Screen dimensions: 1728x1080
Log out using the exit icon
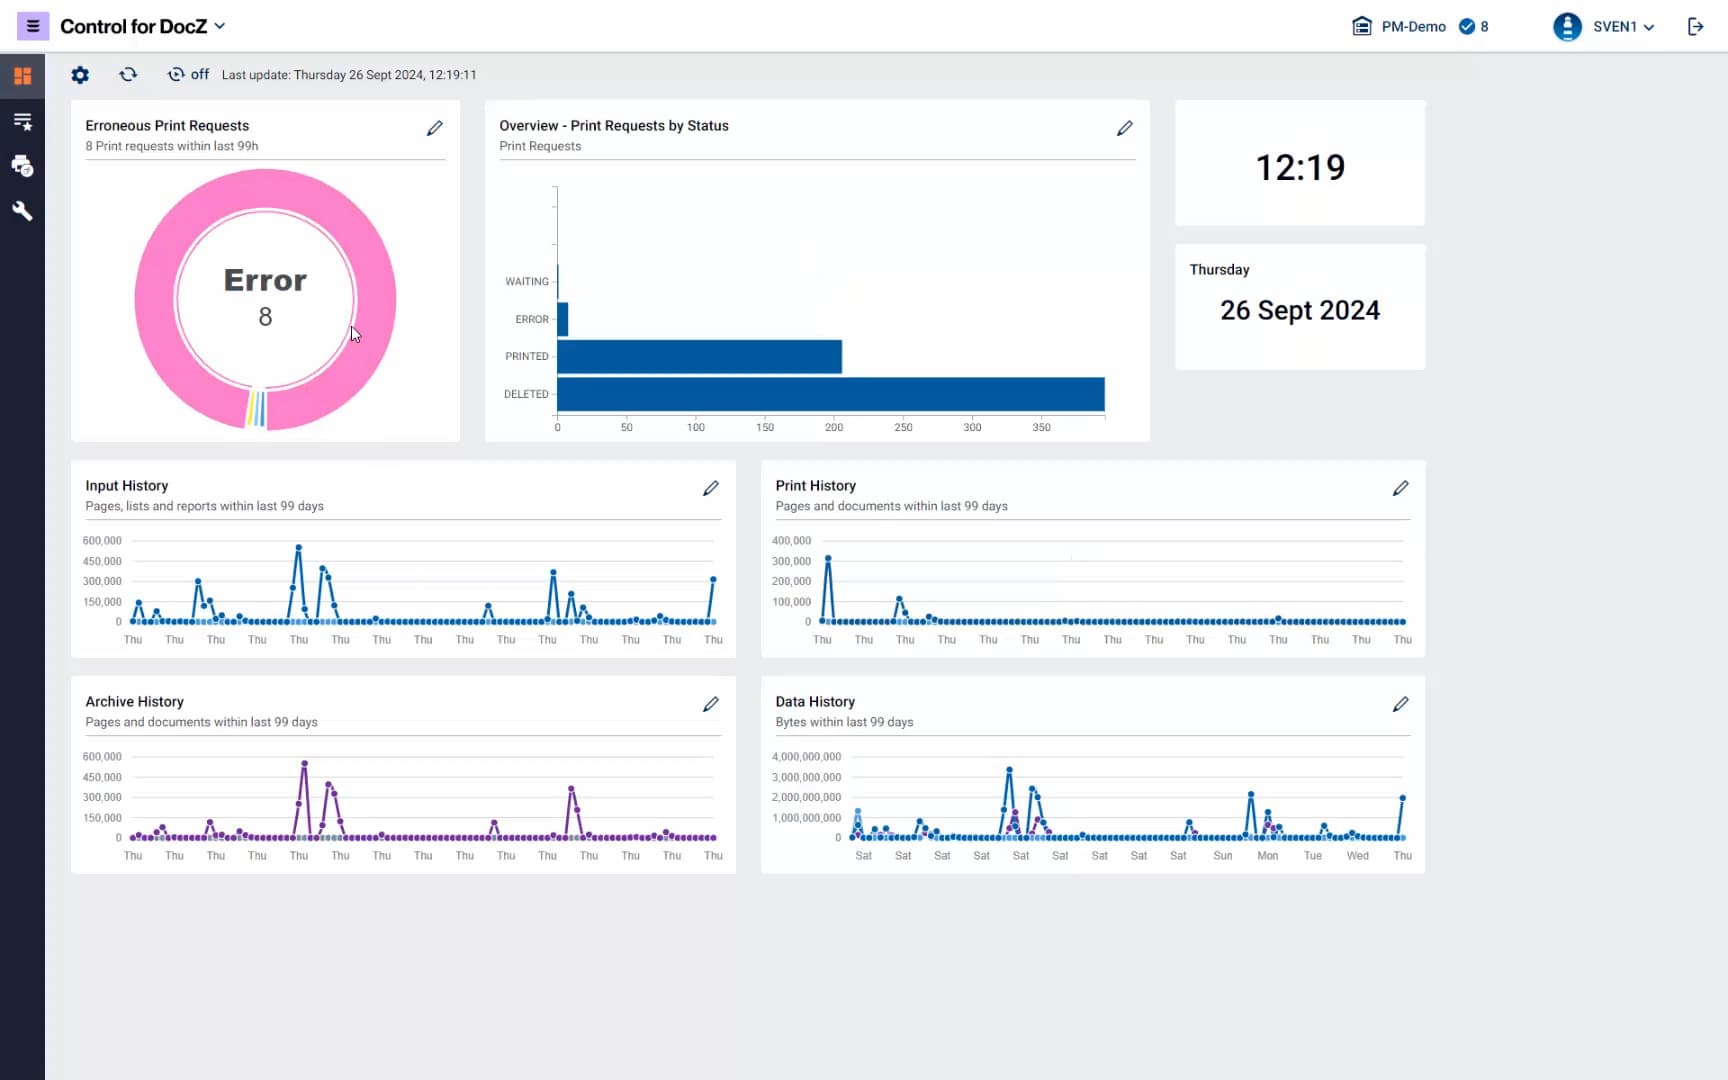pyautogui.click(x=1695, y=27)
